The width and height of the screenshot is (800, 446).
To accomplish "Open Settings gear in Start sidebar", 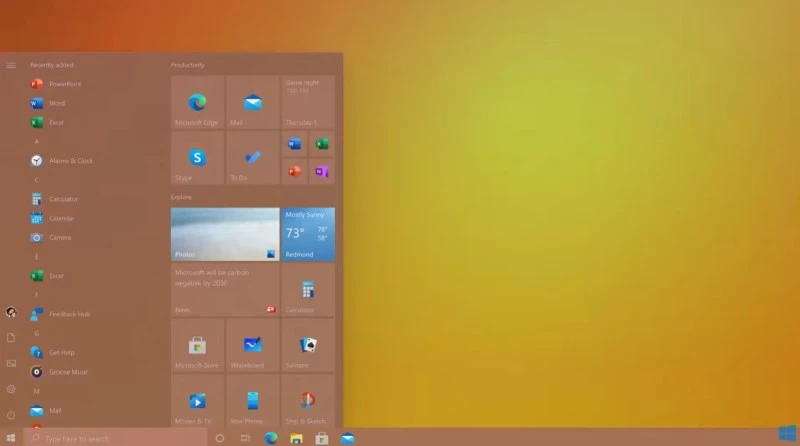I will (x=11, y=389).
